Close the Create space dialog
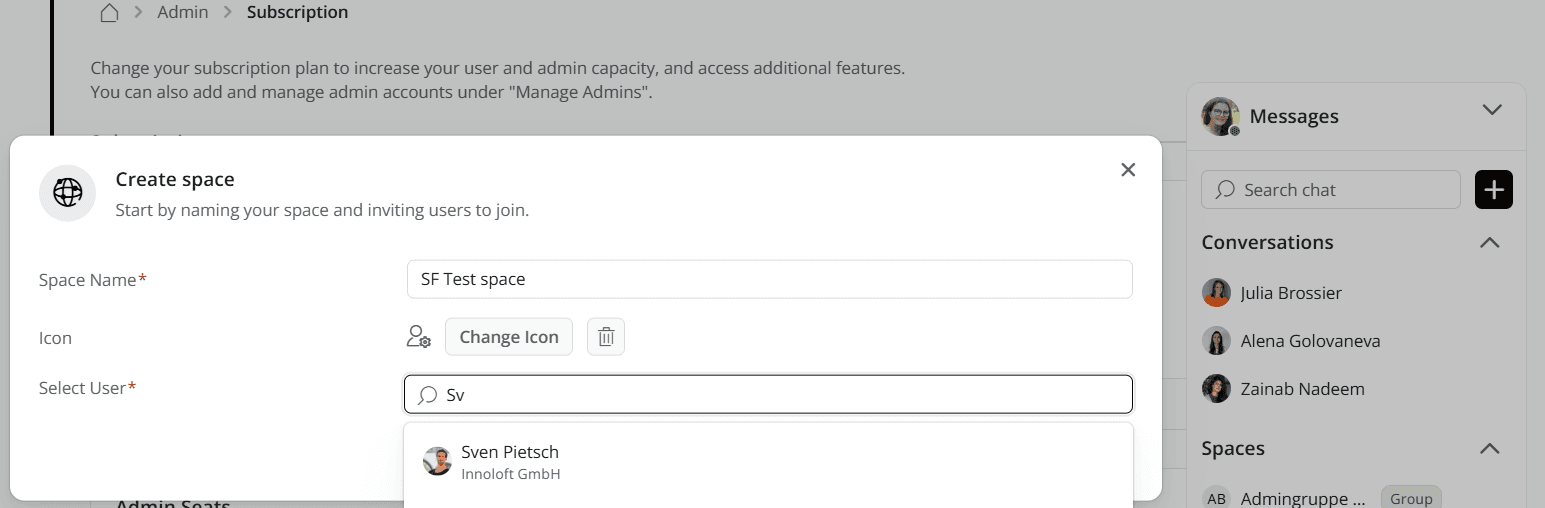This screenshot has height=508, width=1545. click(1128, 170)
